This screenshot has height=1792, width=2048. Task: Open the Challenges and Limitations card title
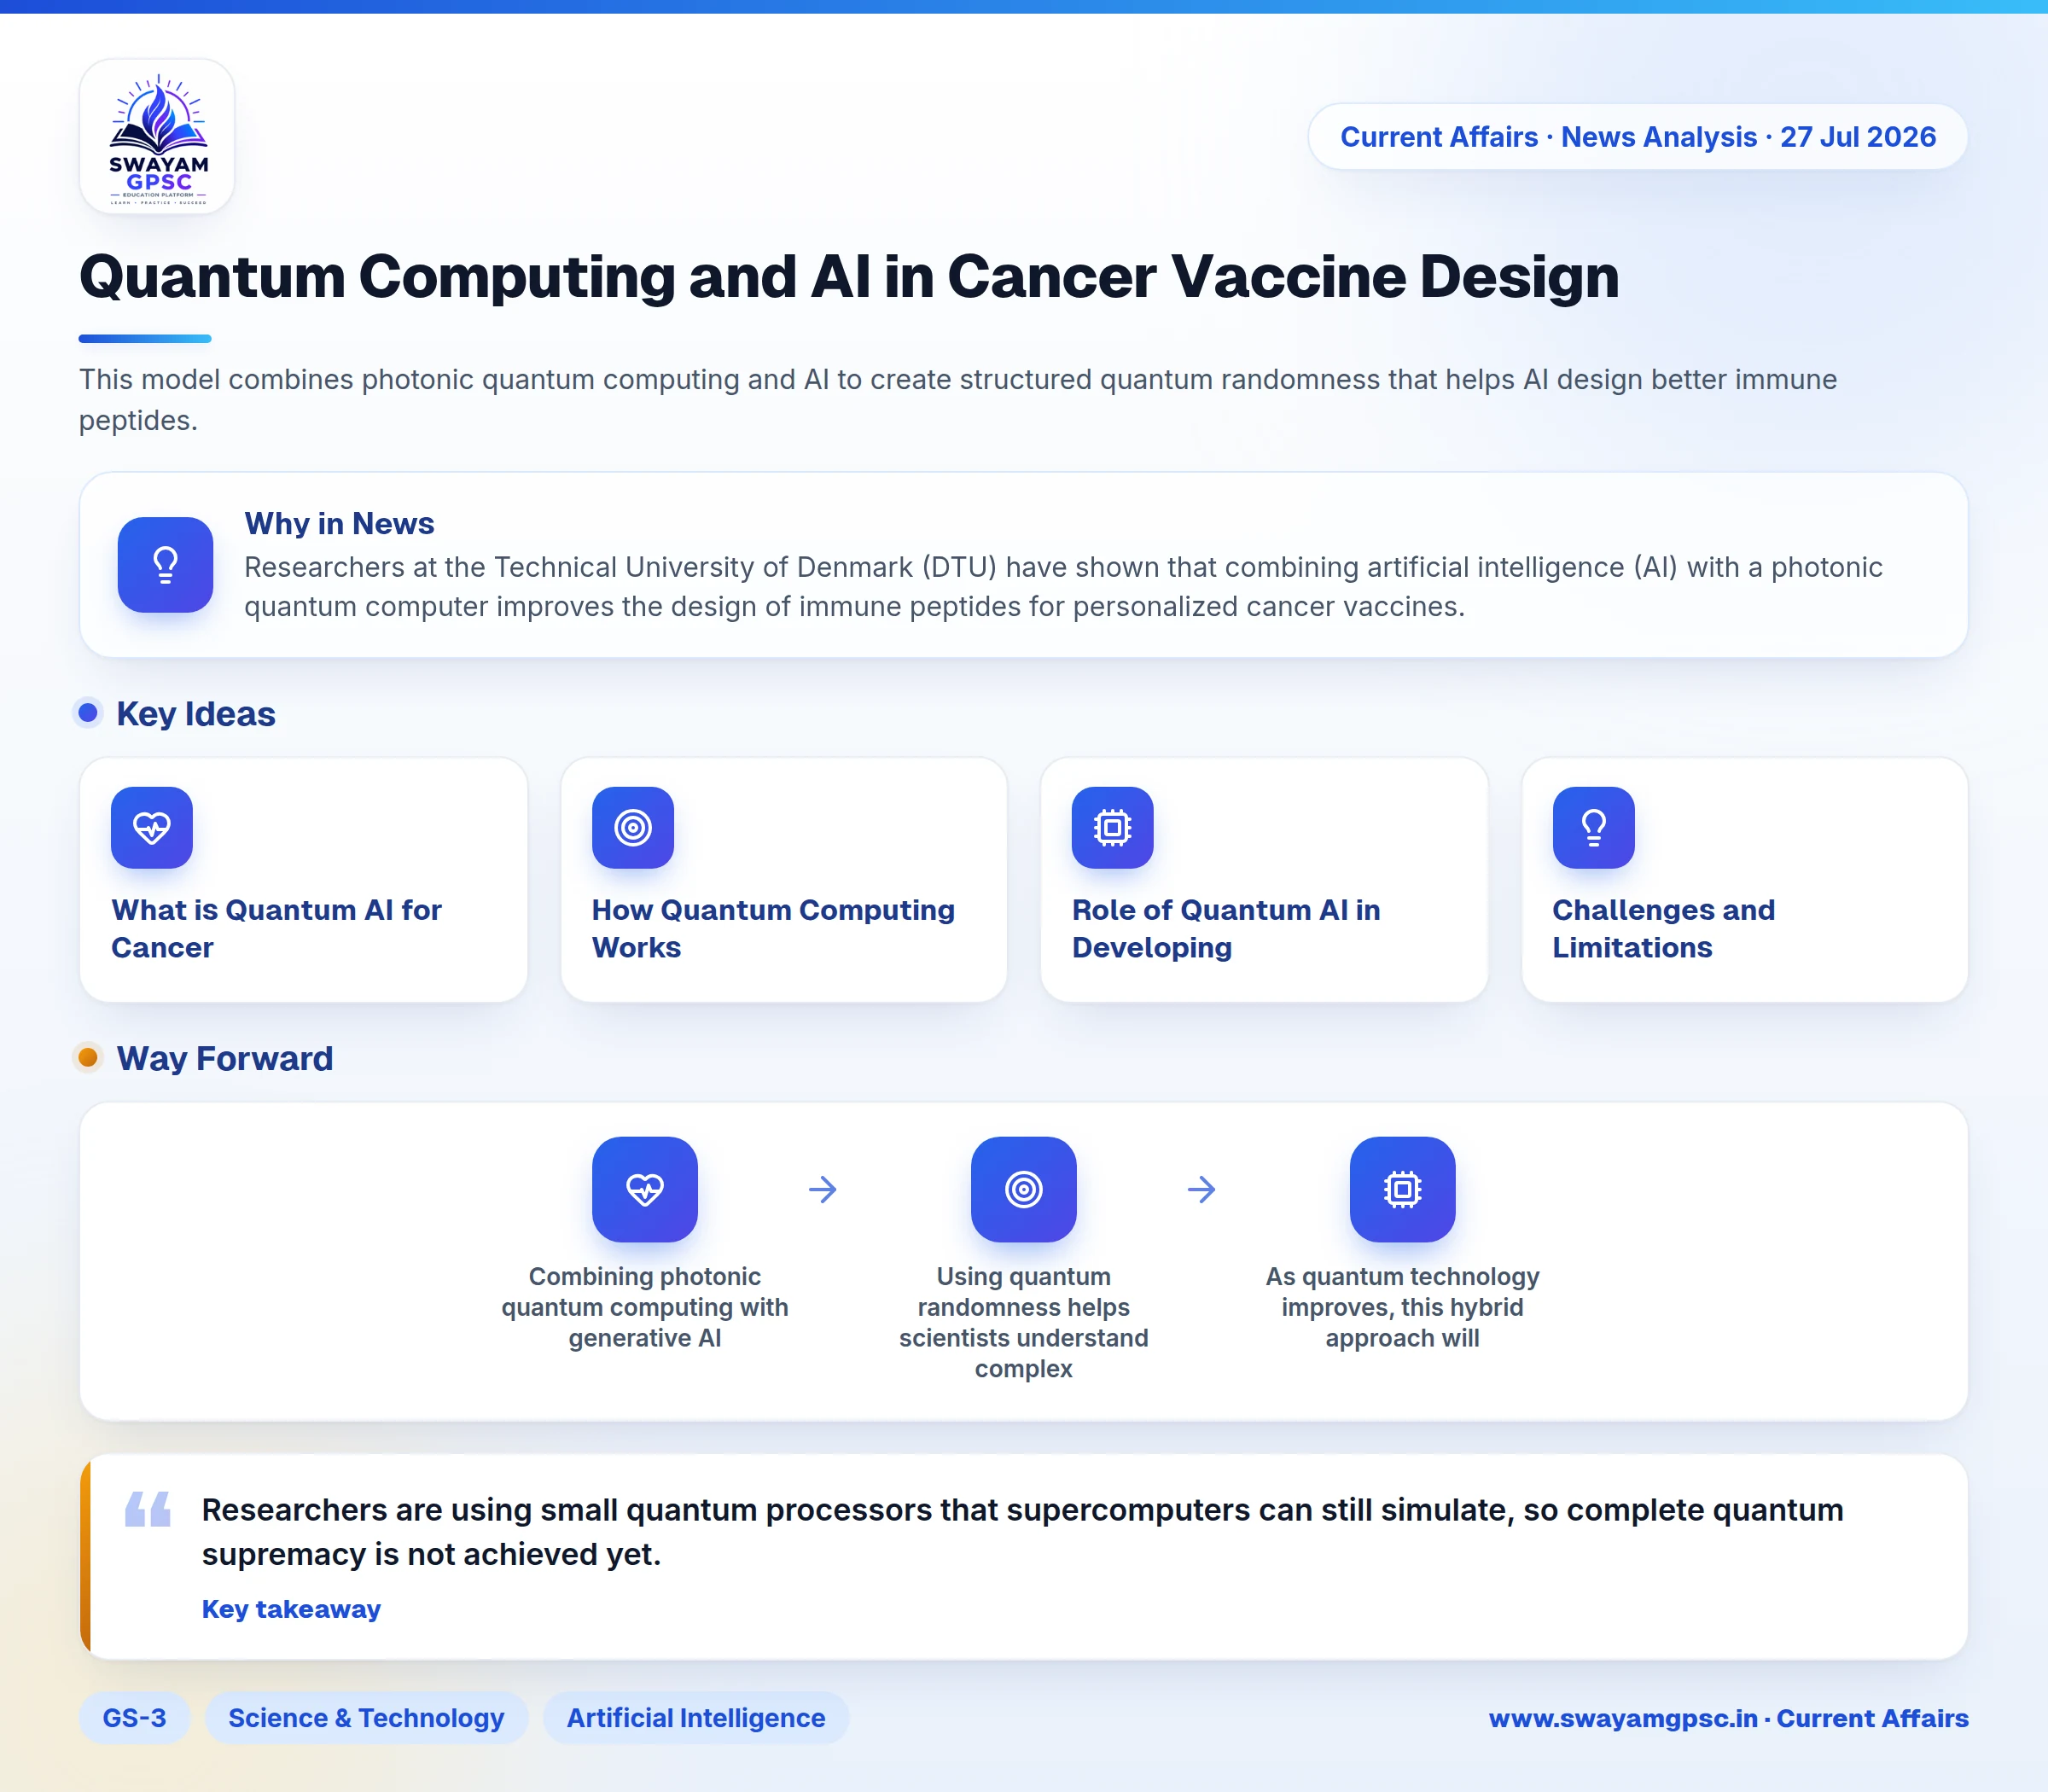tap(1664, 929)
